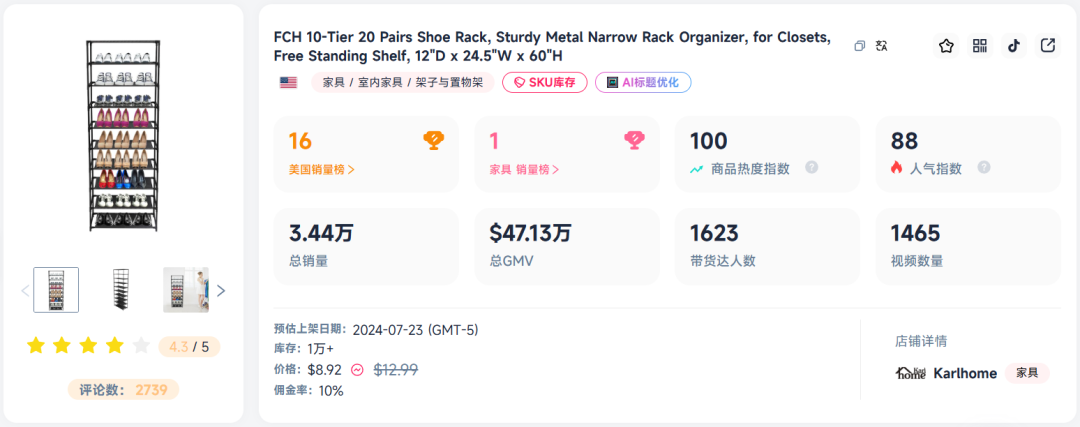Click the TikTok icon button
This screenshot has width=1080, height=427.
point(1013,46)
